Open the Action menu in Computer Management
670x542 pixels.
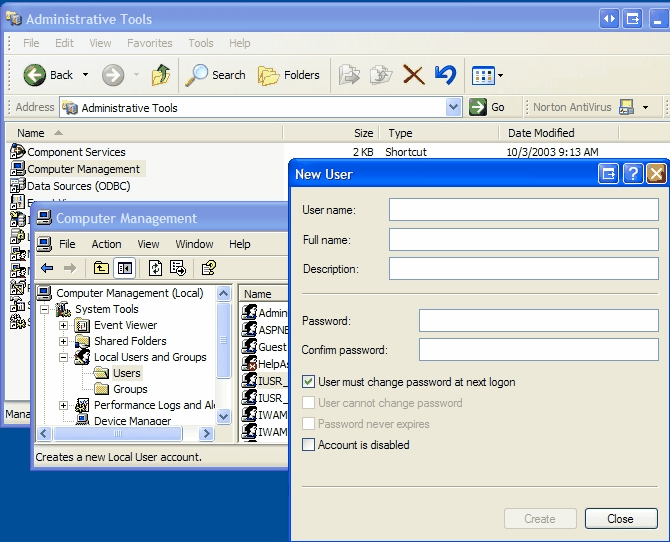coord(106,244)
